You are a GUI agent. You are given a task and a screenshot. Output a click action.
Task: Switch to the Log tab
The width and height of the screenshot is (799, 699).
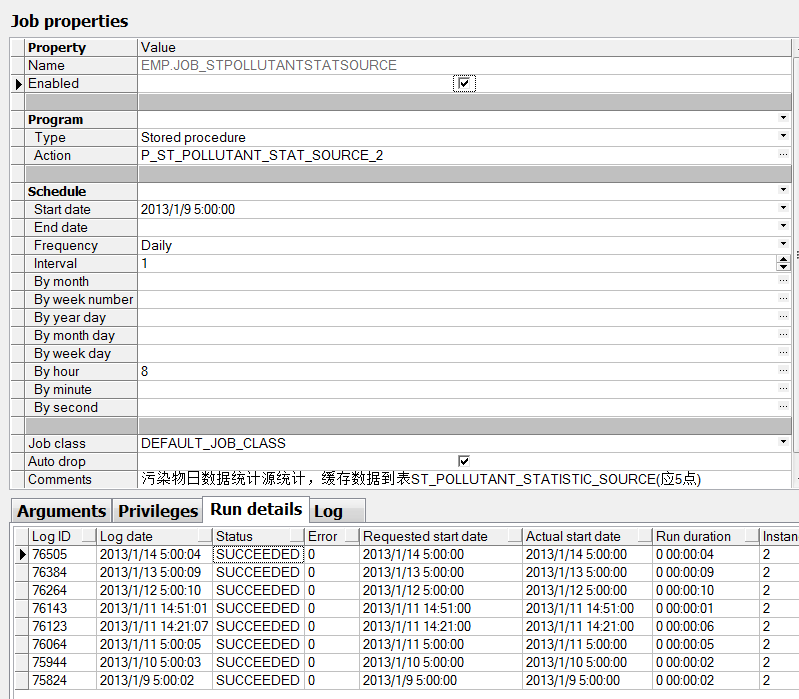click(x=329, y=511)
